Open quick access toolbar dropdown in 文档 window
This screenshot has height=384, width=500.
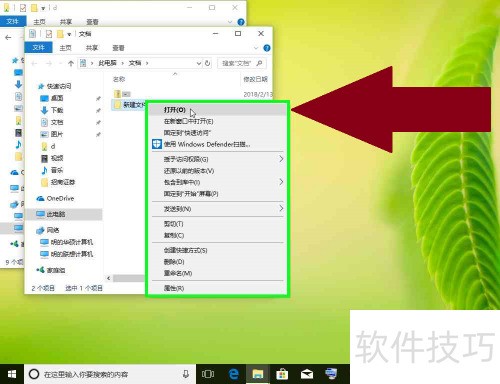pos(69,34)
